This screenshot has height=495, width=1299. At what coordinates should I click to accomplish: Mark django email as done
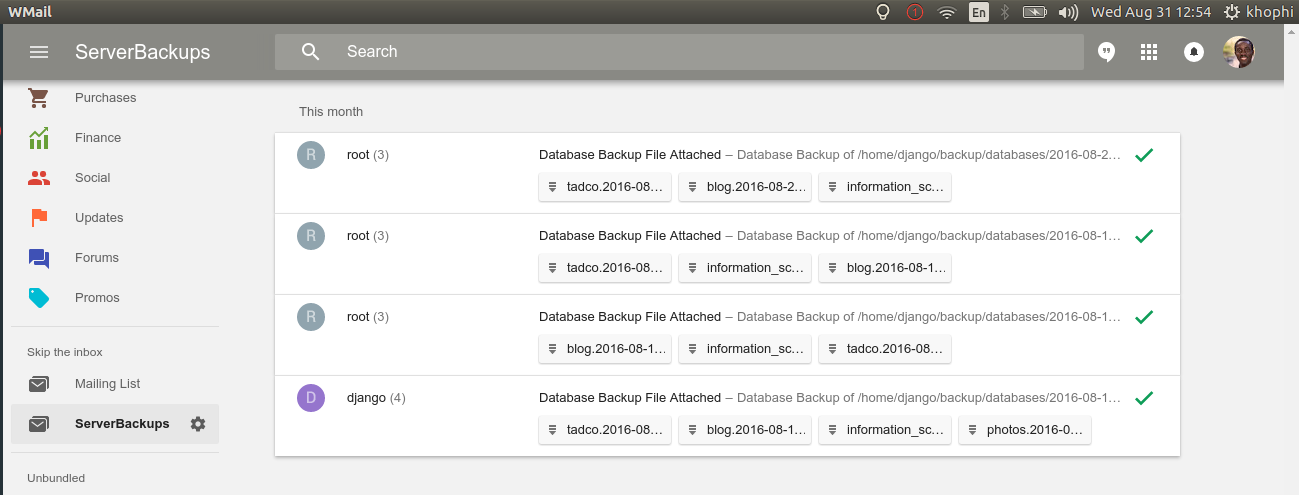(x=1145, y=398)
